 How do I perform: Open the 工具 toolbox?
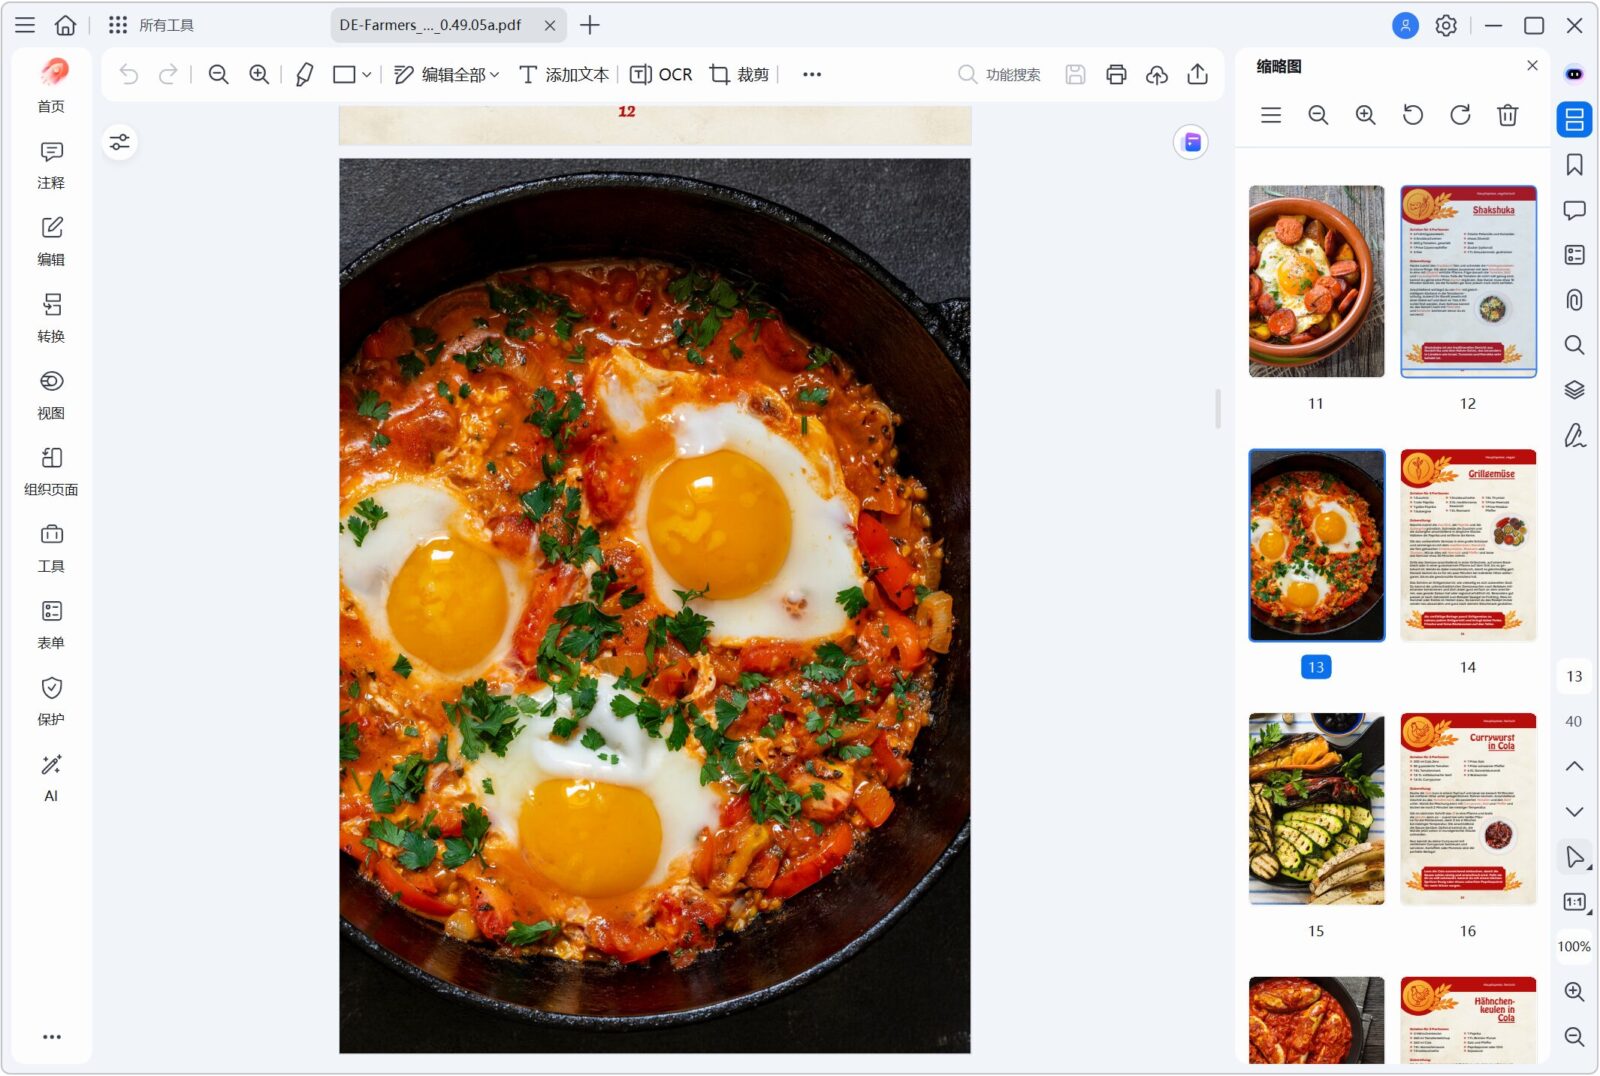[x=51, y=548]
